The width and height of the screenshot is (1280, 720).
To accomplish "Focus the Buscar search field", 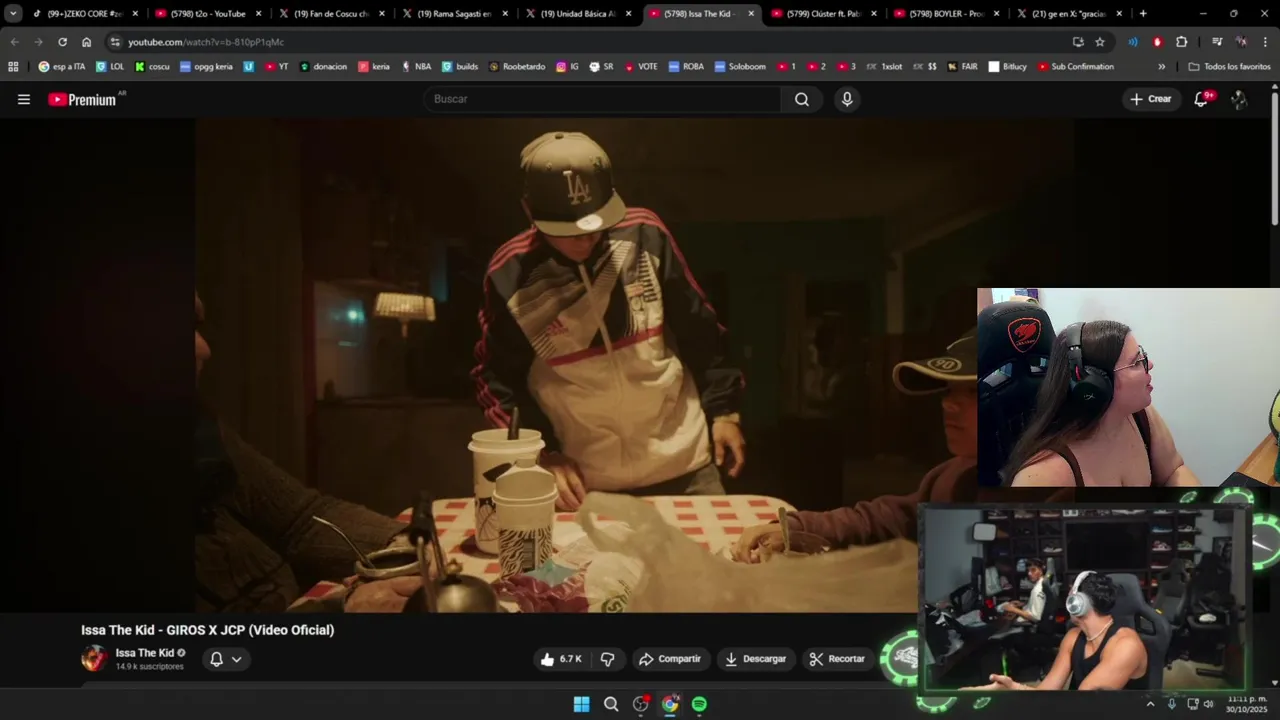I will point(603,99).
